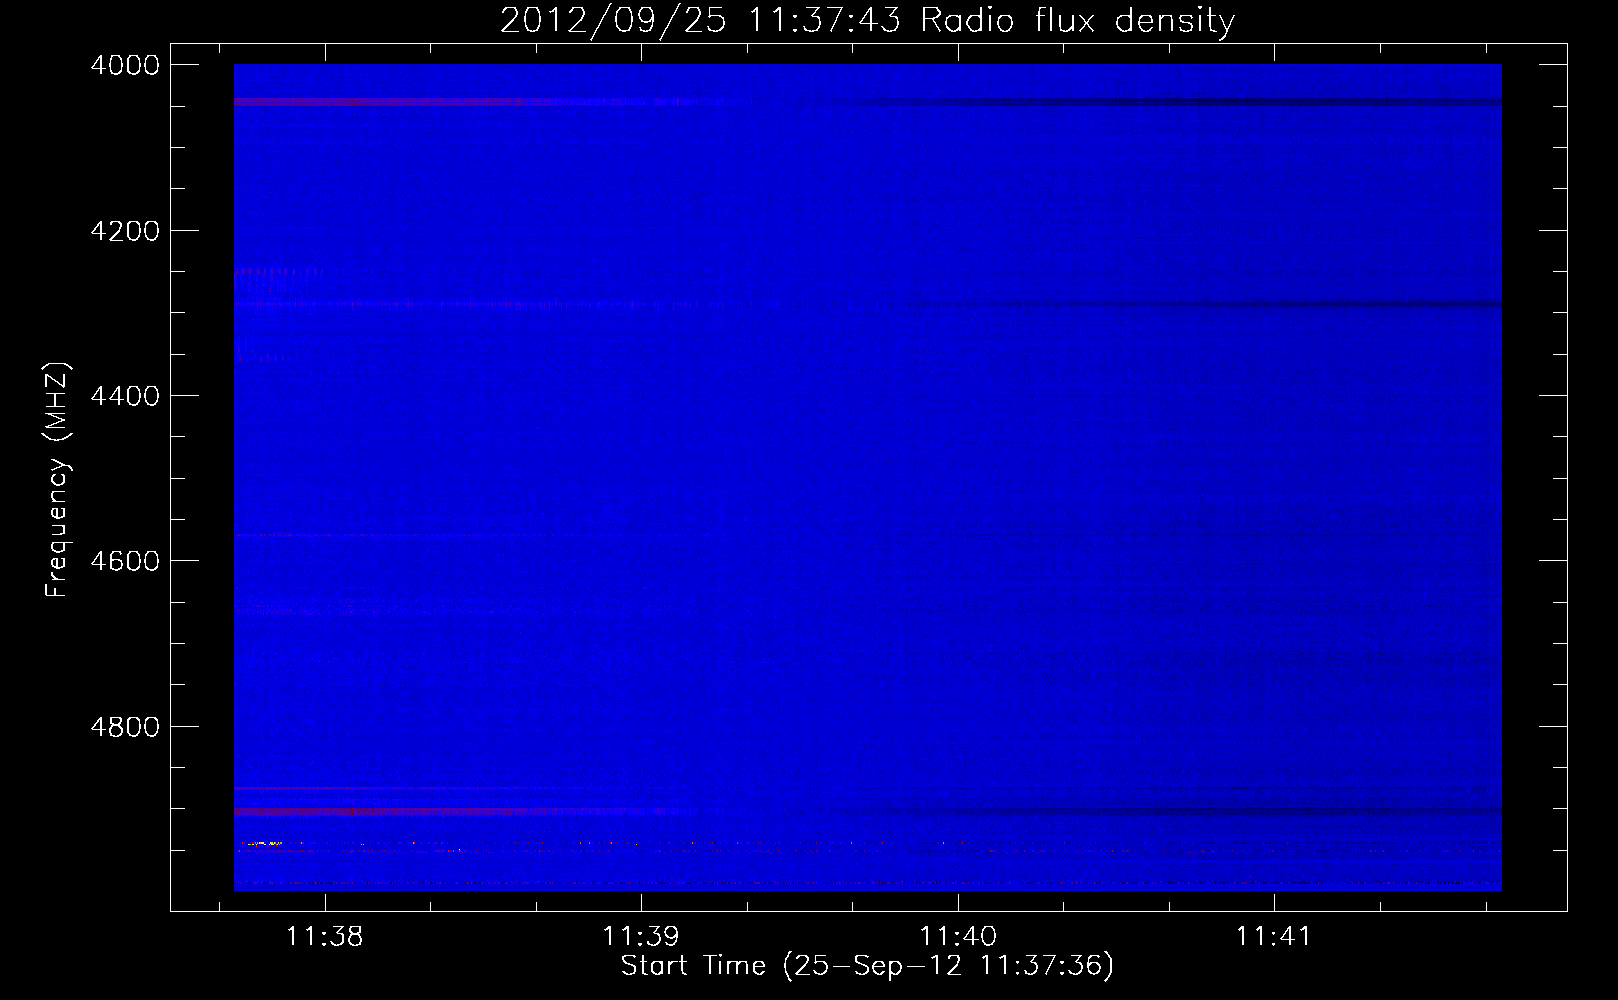Click the '11:41' time tick label
Image resolution: width=1618 pixels, height=1000 pixels.
point(1274,937)
